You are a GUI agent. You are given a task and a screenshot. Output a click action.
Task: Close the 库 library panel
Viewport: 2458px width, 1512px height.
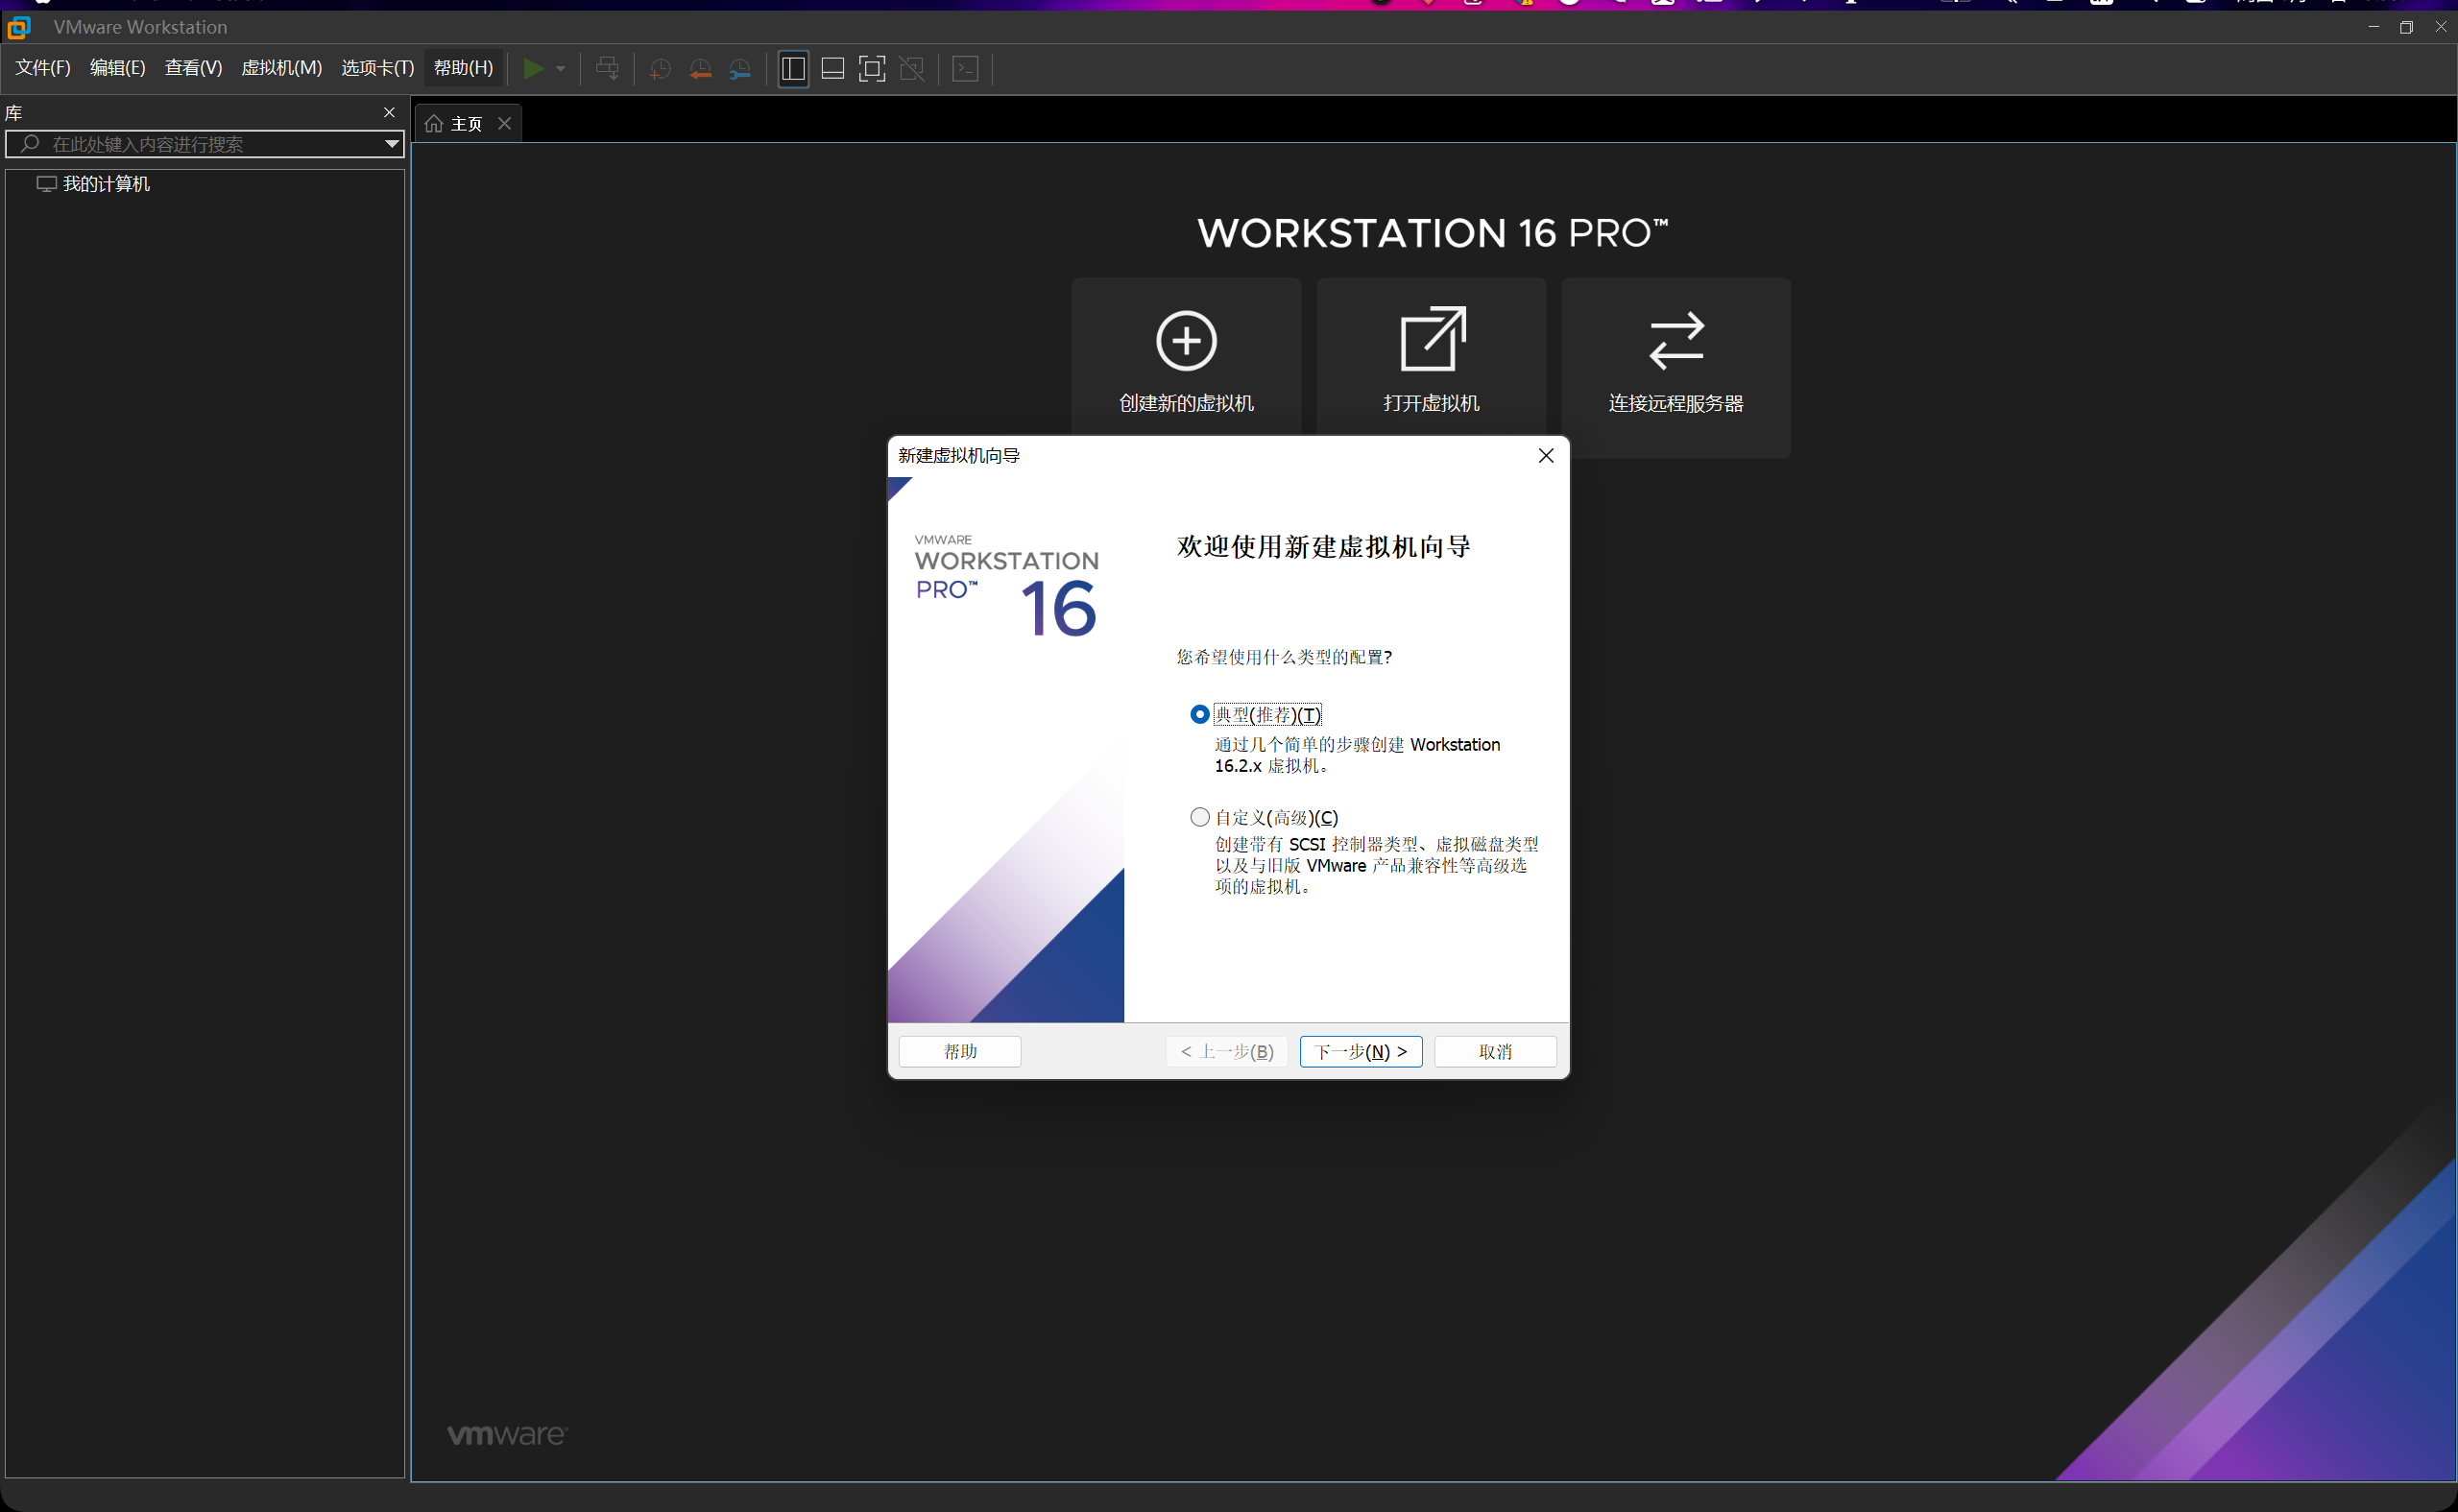(389, 112)
